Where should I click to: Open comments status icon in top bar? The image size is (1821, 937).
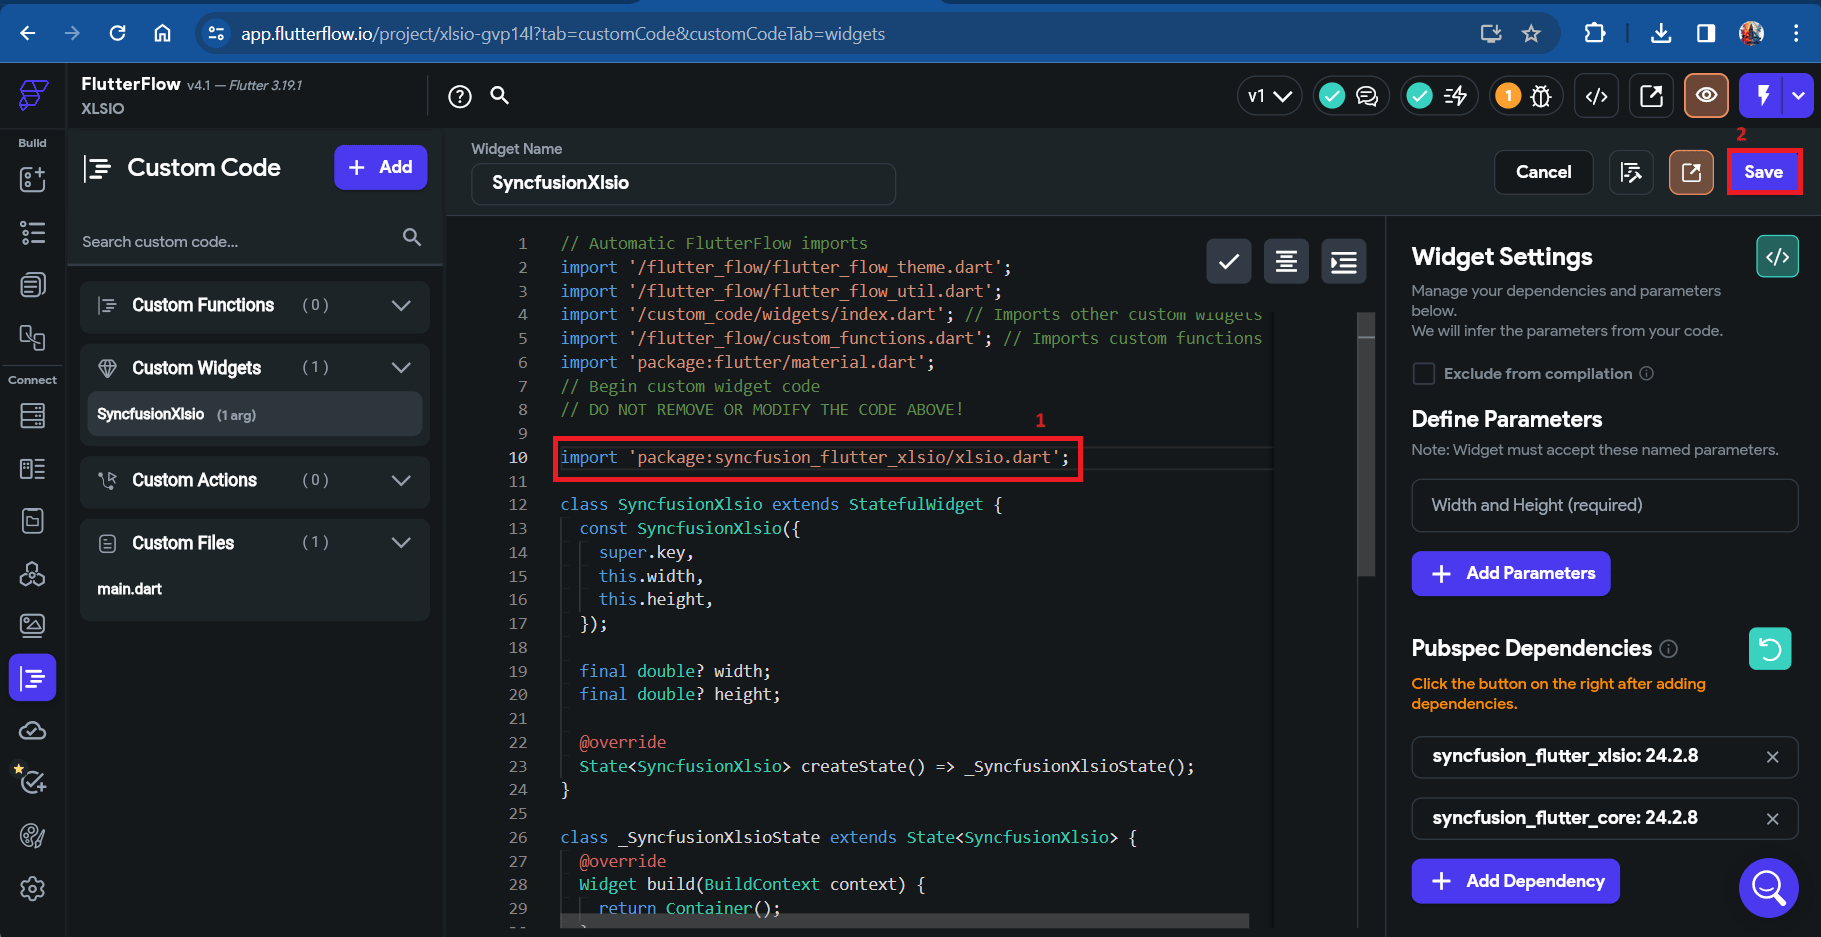(1350, 96)
